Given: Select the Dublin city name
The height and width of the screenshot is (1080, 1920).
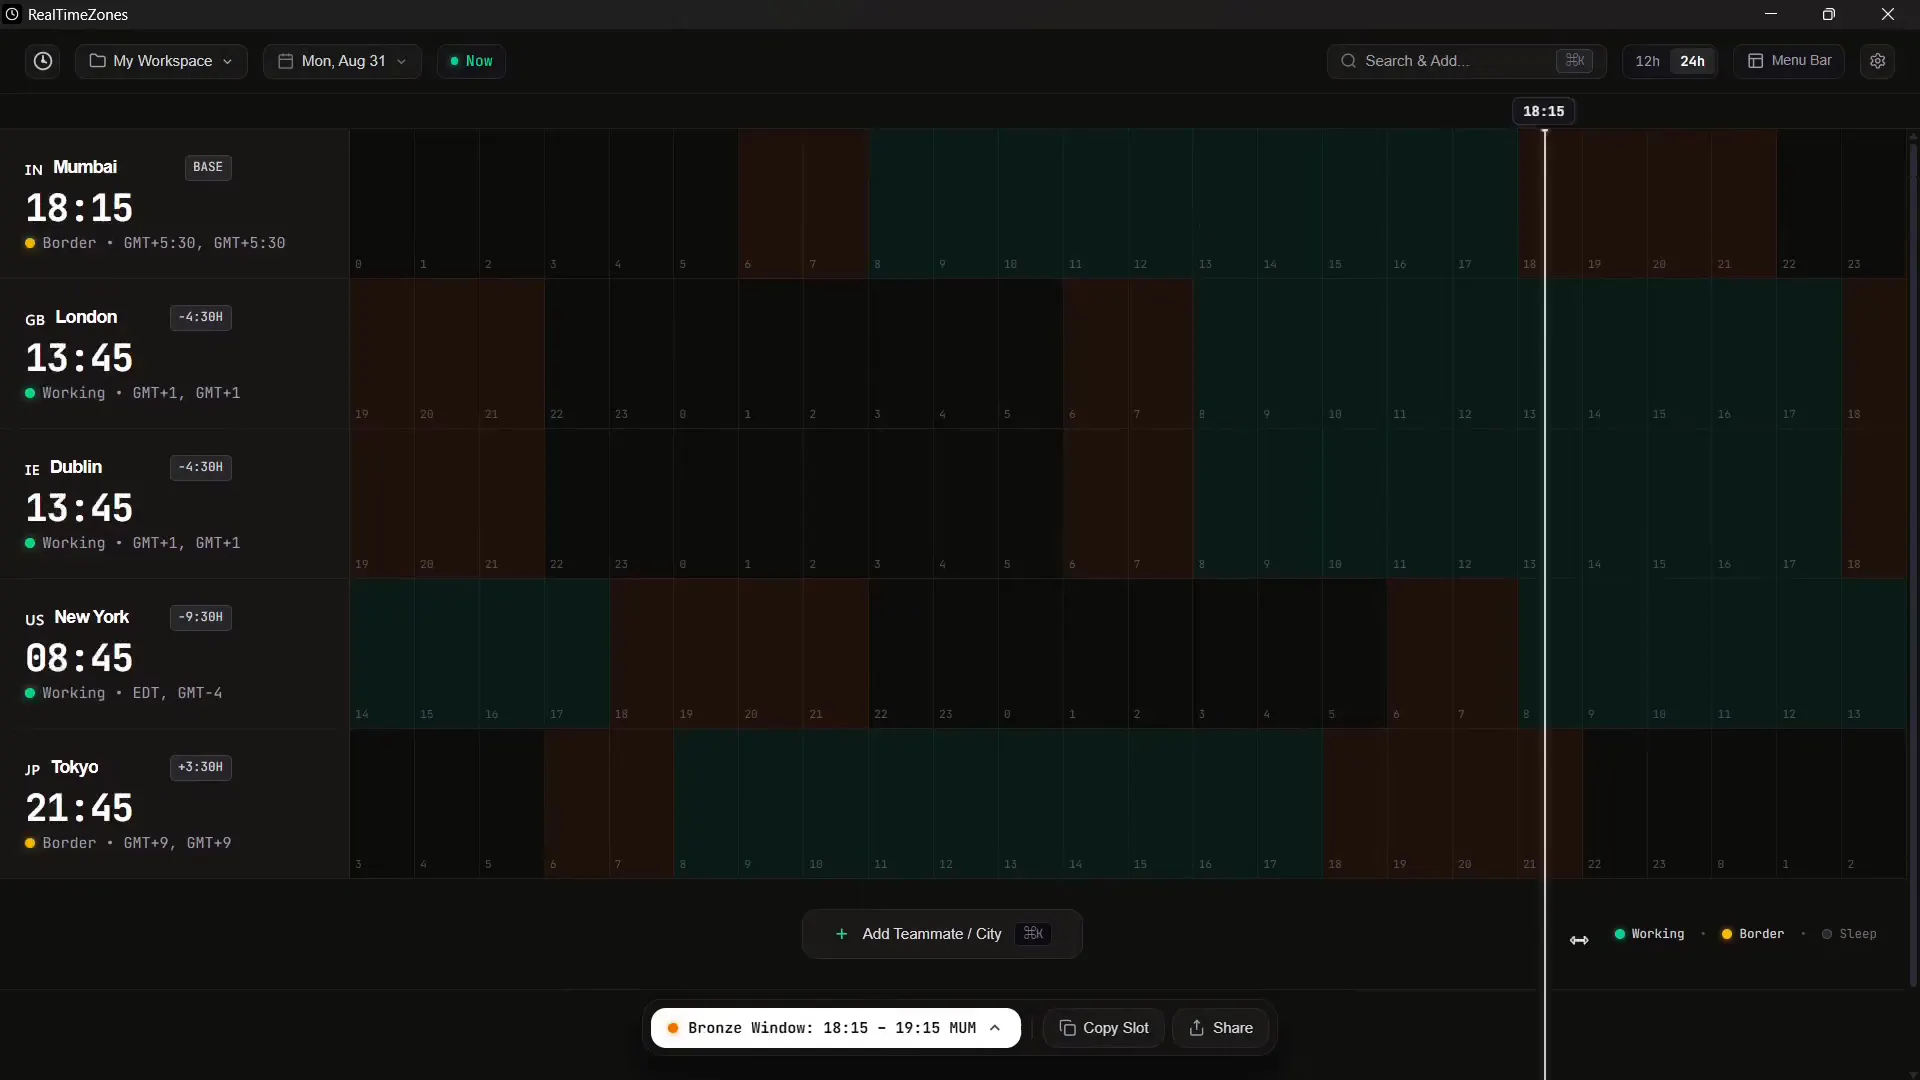Looking at the screenshot, I should click(x=76, y=467).
